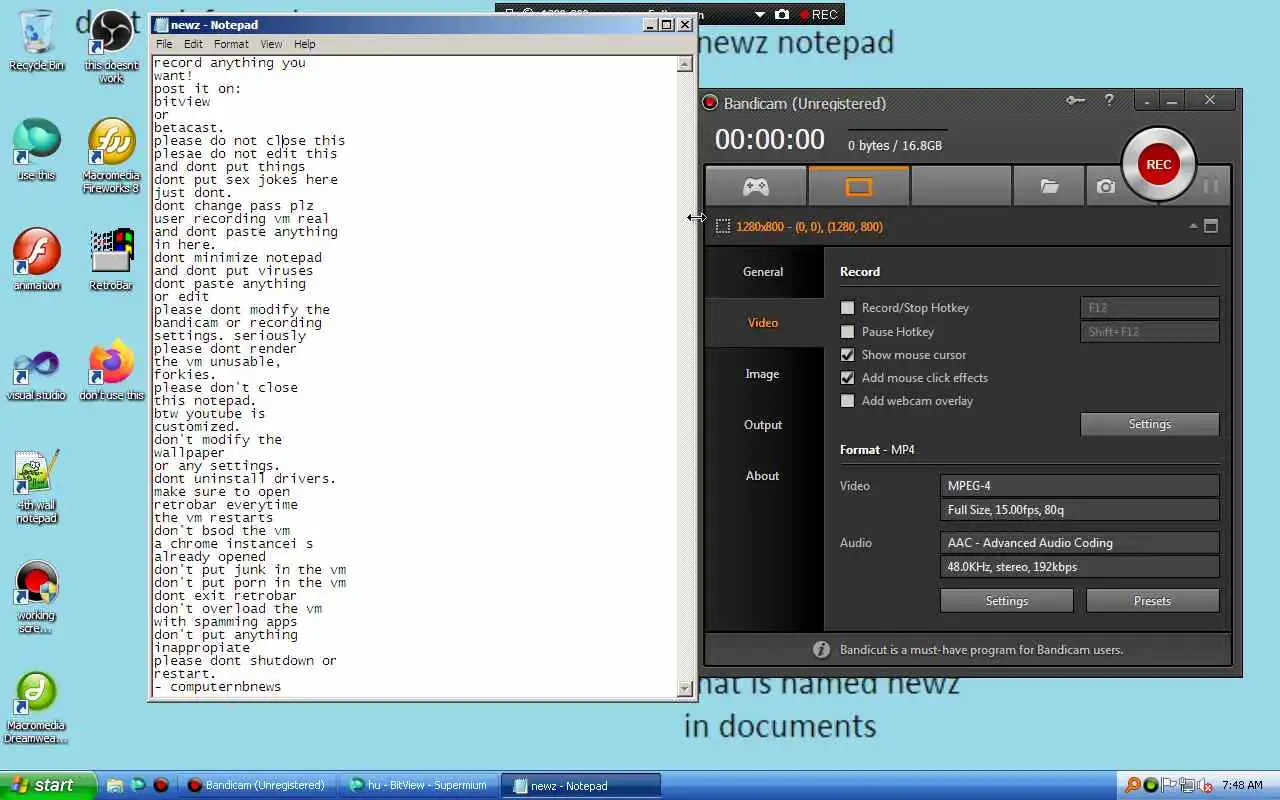Open Bandicam output folder icon
The height and width of the screenshot is (800, 1280).
click(x=1048, y=186)
